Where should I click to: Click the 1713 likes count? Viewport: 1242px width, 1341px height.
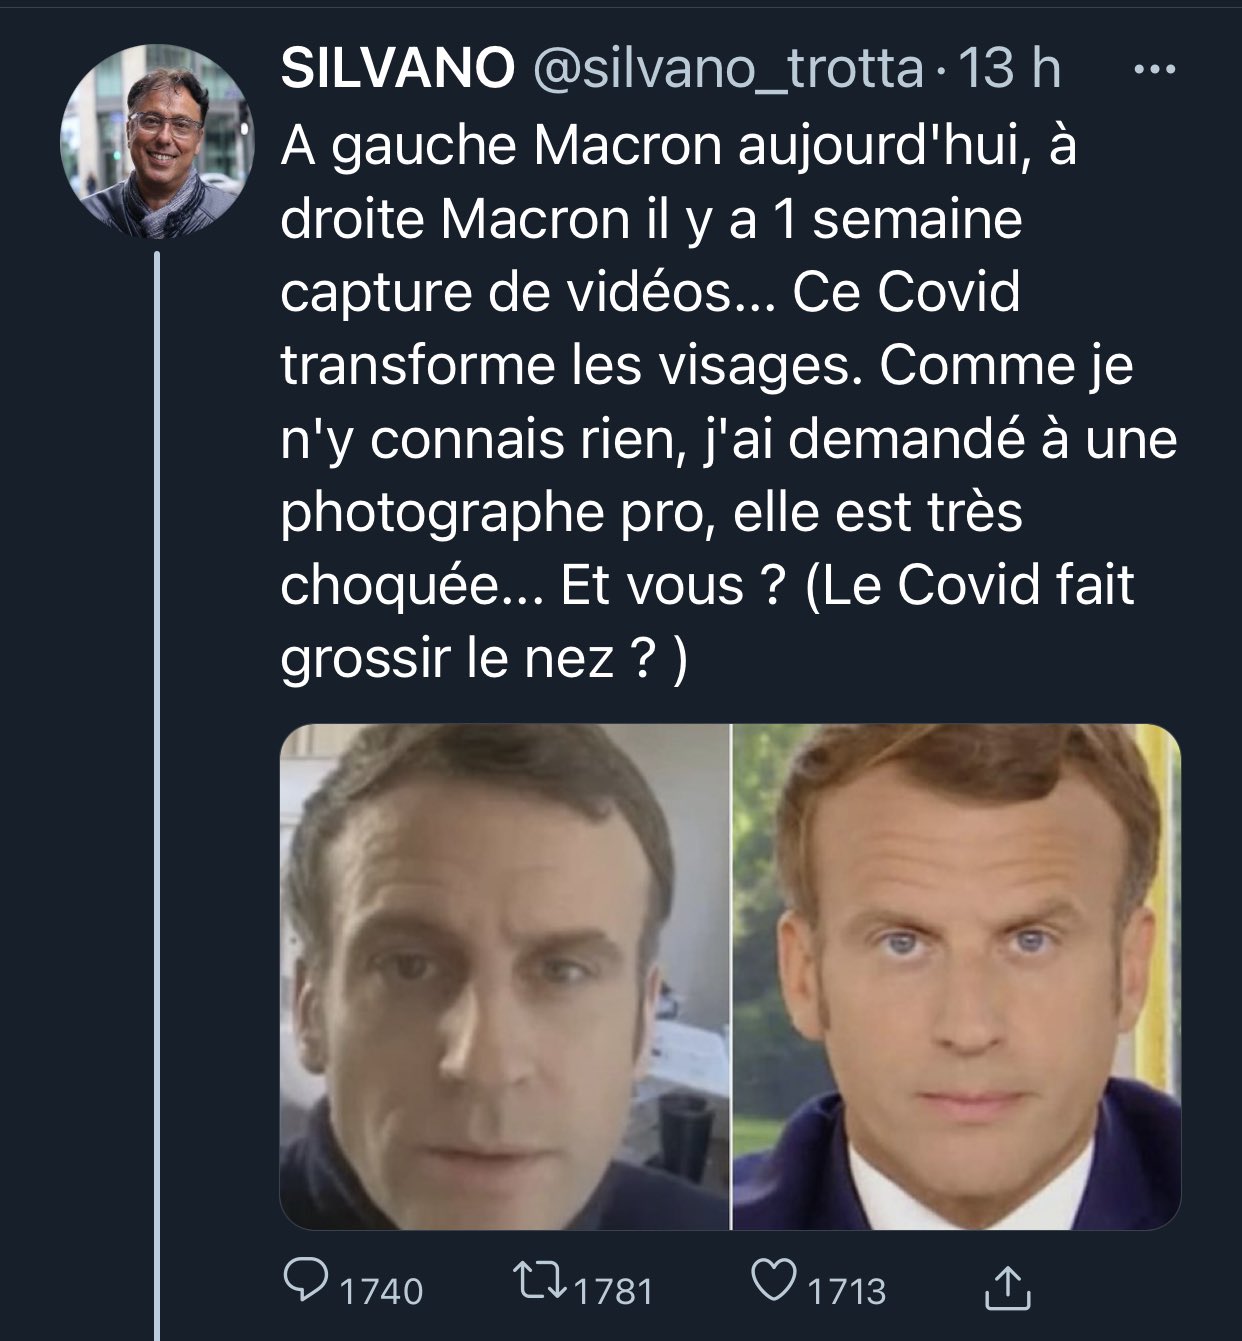(x=846, y=1291)
